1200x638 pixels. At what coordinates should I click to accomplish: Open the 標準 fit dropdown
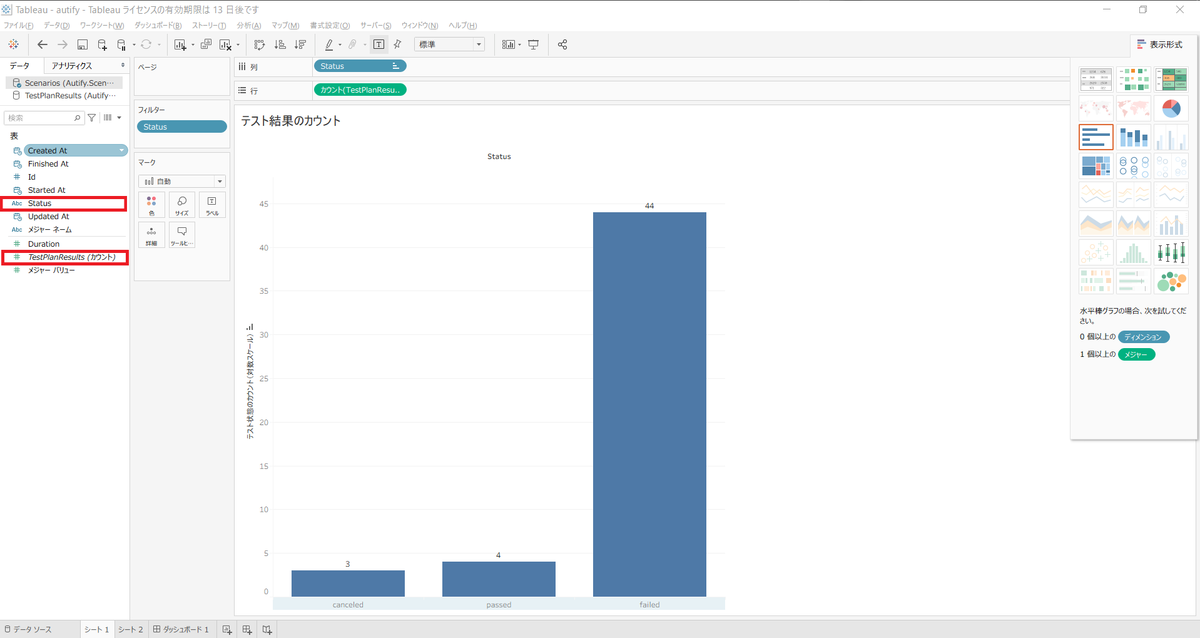pyautogui.click(x=449, y=44)
